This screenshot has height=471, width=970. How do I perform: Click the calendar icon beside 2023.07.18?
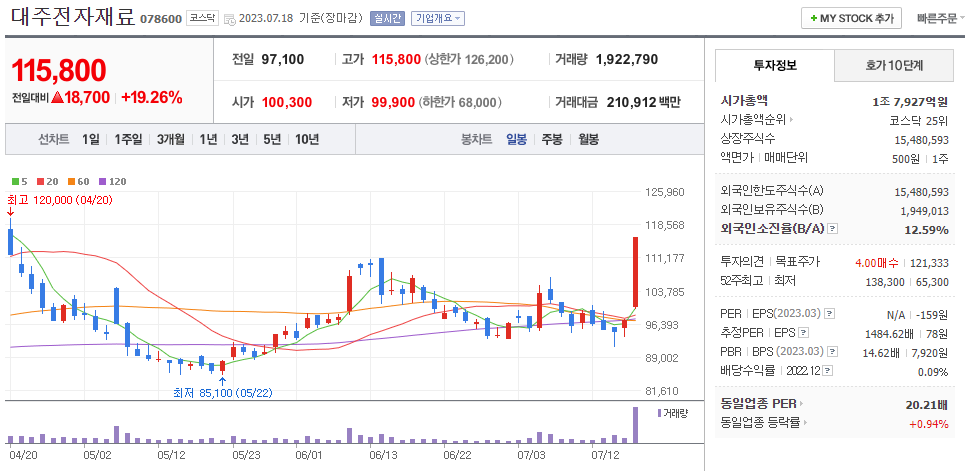click(x=230, y=19)
